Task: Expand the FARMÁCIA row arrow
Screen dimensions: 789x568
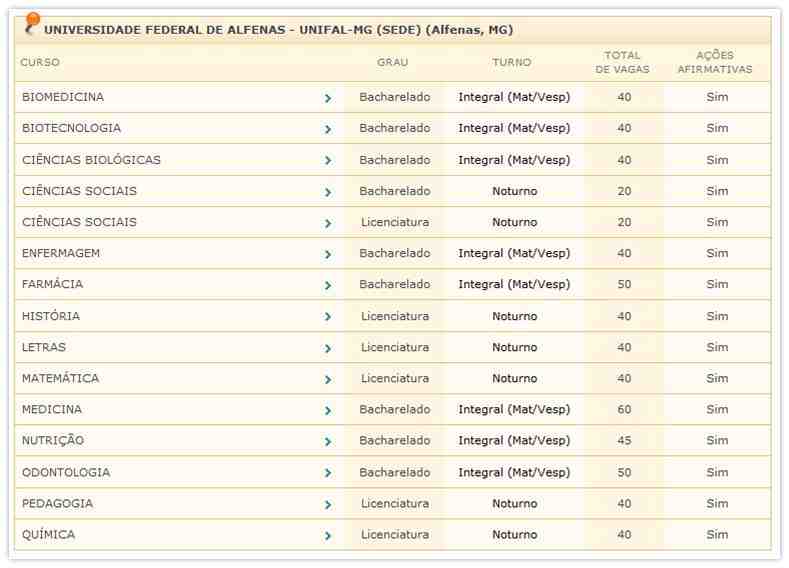Action: [328, 285]
